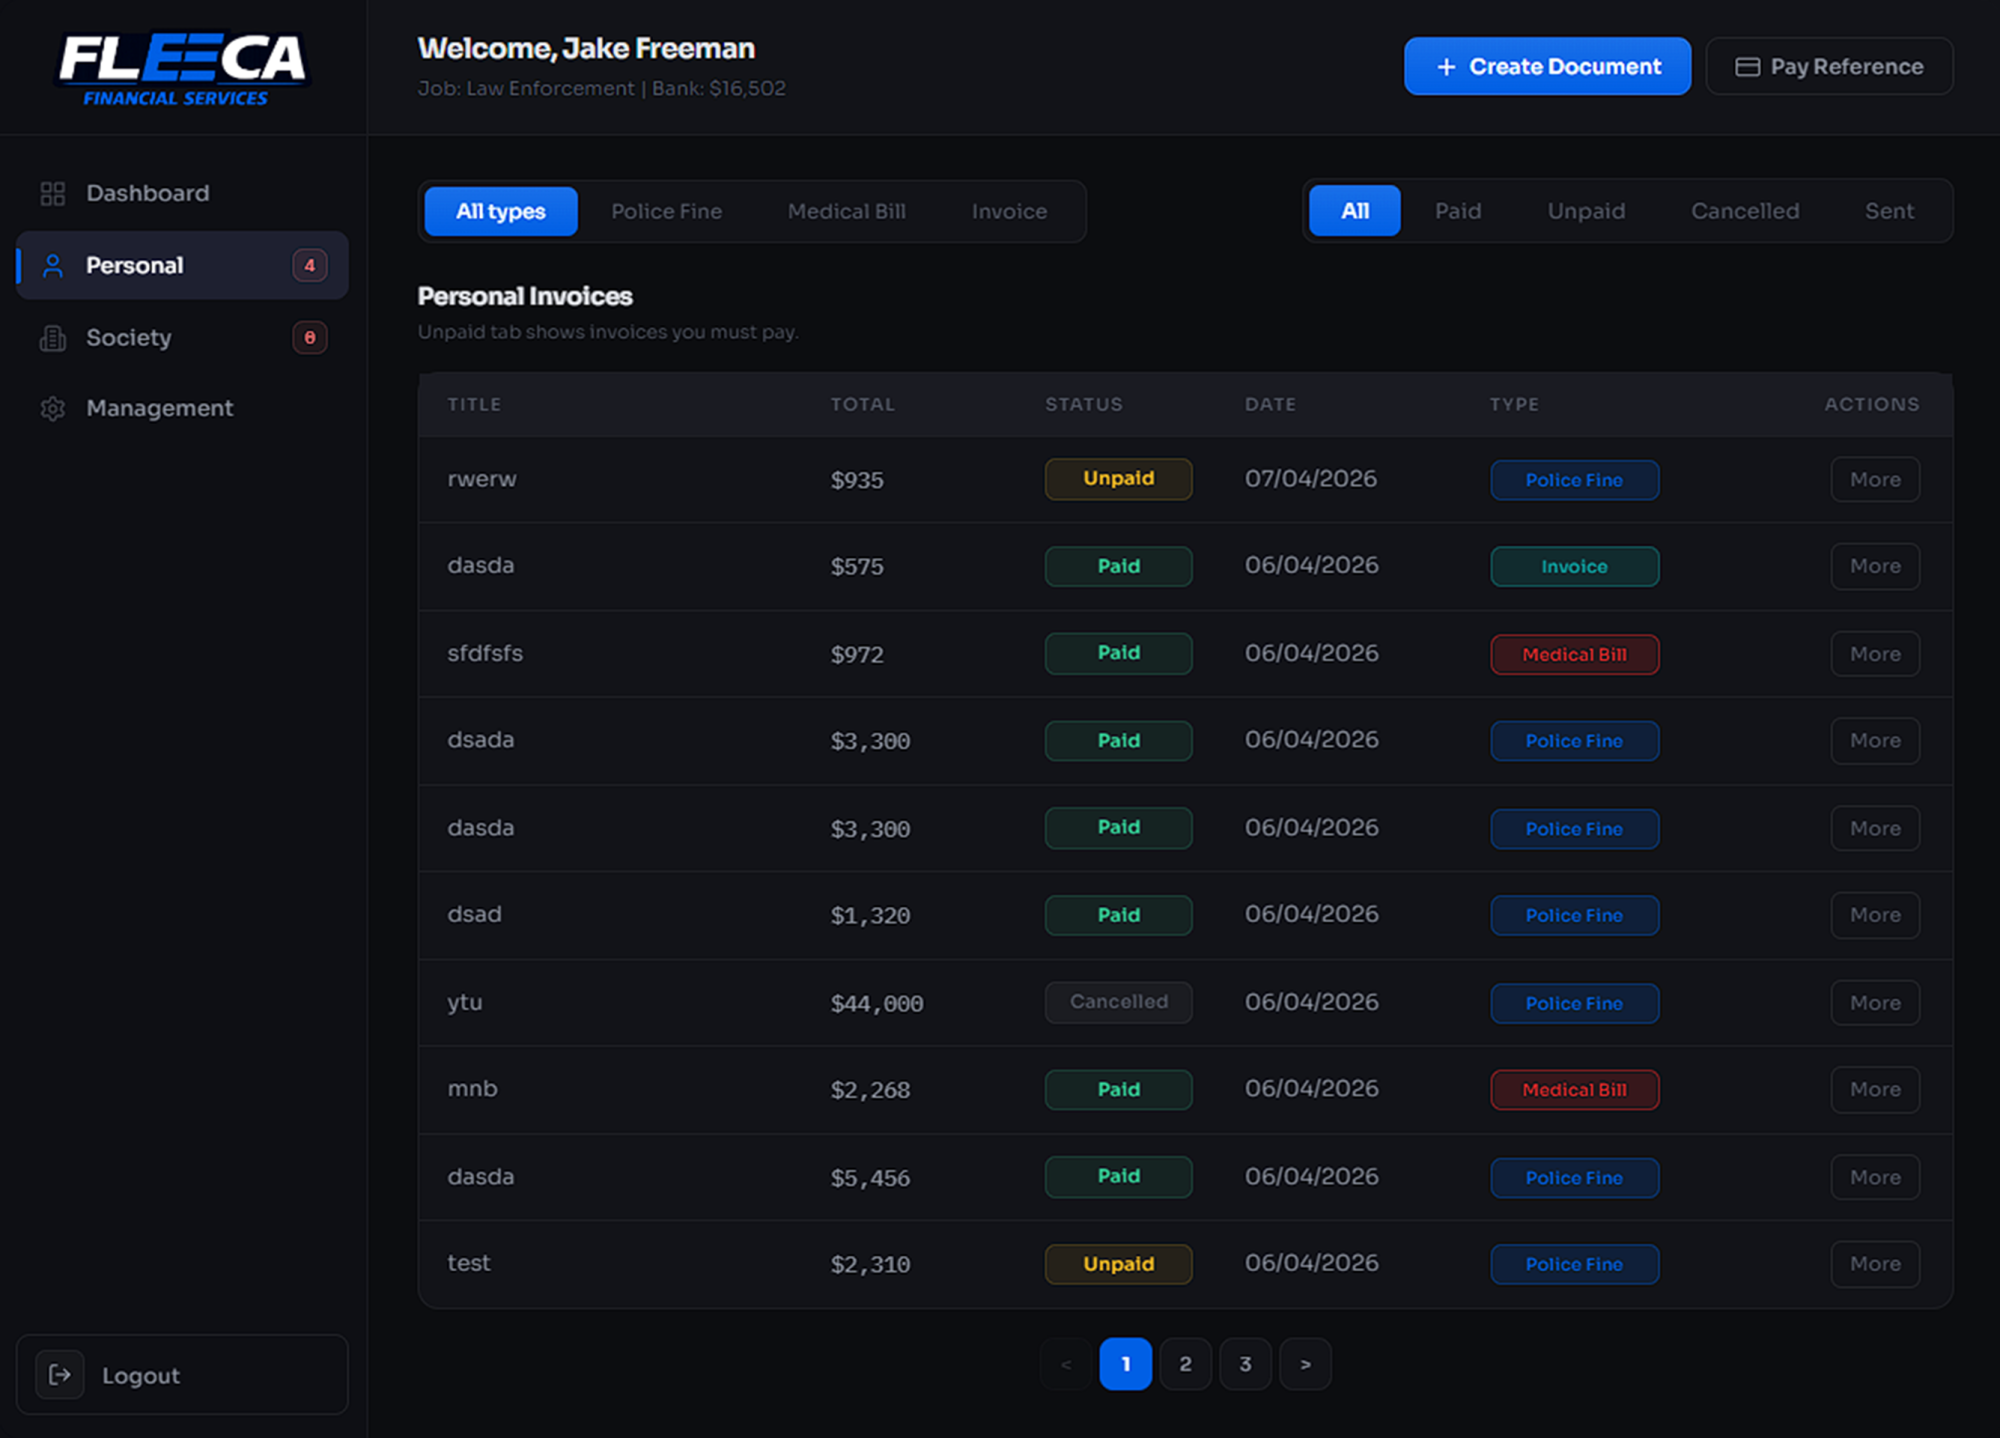Image resolution: width=2000 pixels, height=1438 pixels.
Task: Click the Logout button
Action: [x=182, y=1375]
